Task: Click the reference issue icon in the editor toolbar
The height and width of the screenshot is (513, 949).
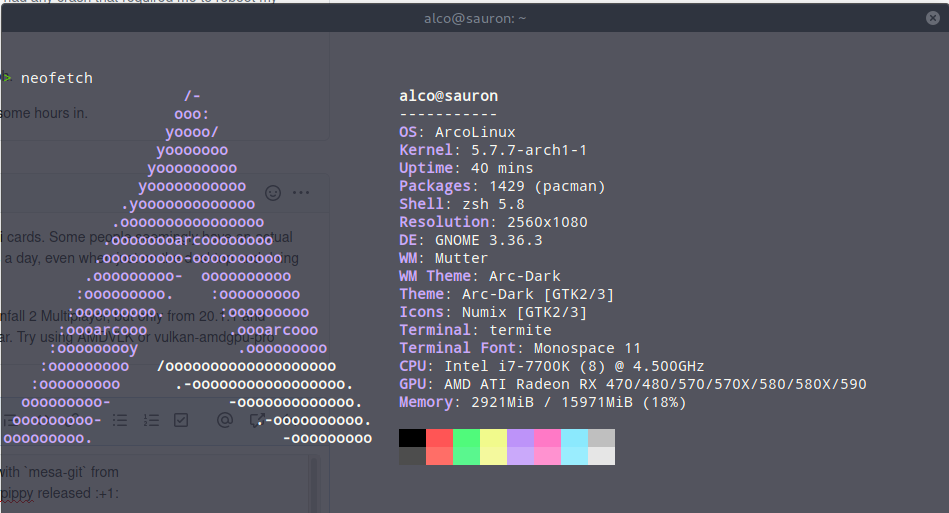Action: click(x=257, y=420)
